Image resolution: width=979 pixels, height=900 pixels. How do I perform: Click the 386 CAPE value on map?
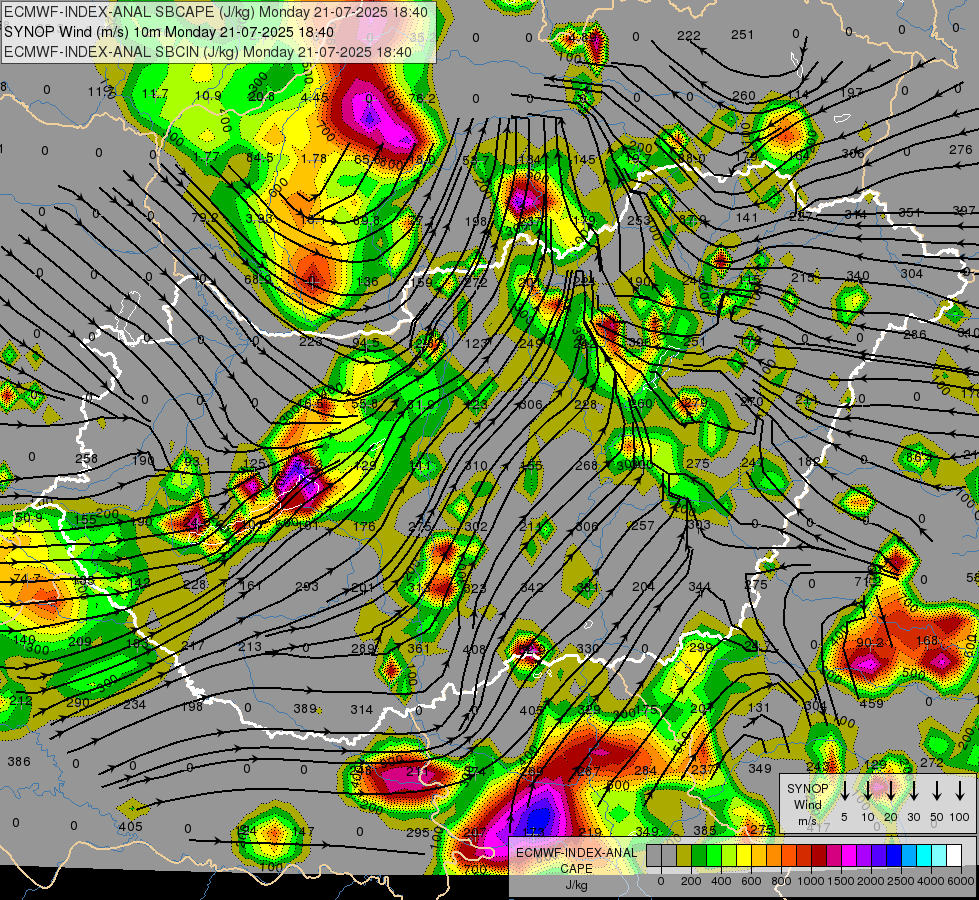pos(19,761)
